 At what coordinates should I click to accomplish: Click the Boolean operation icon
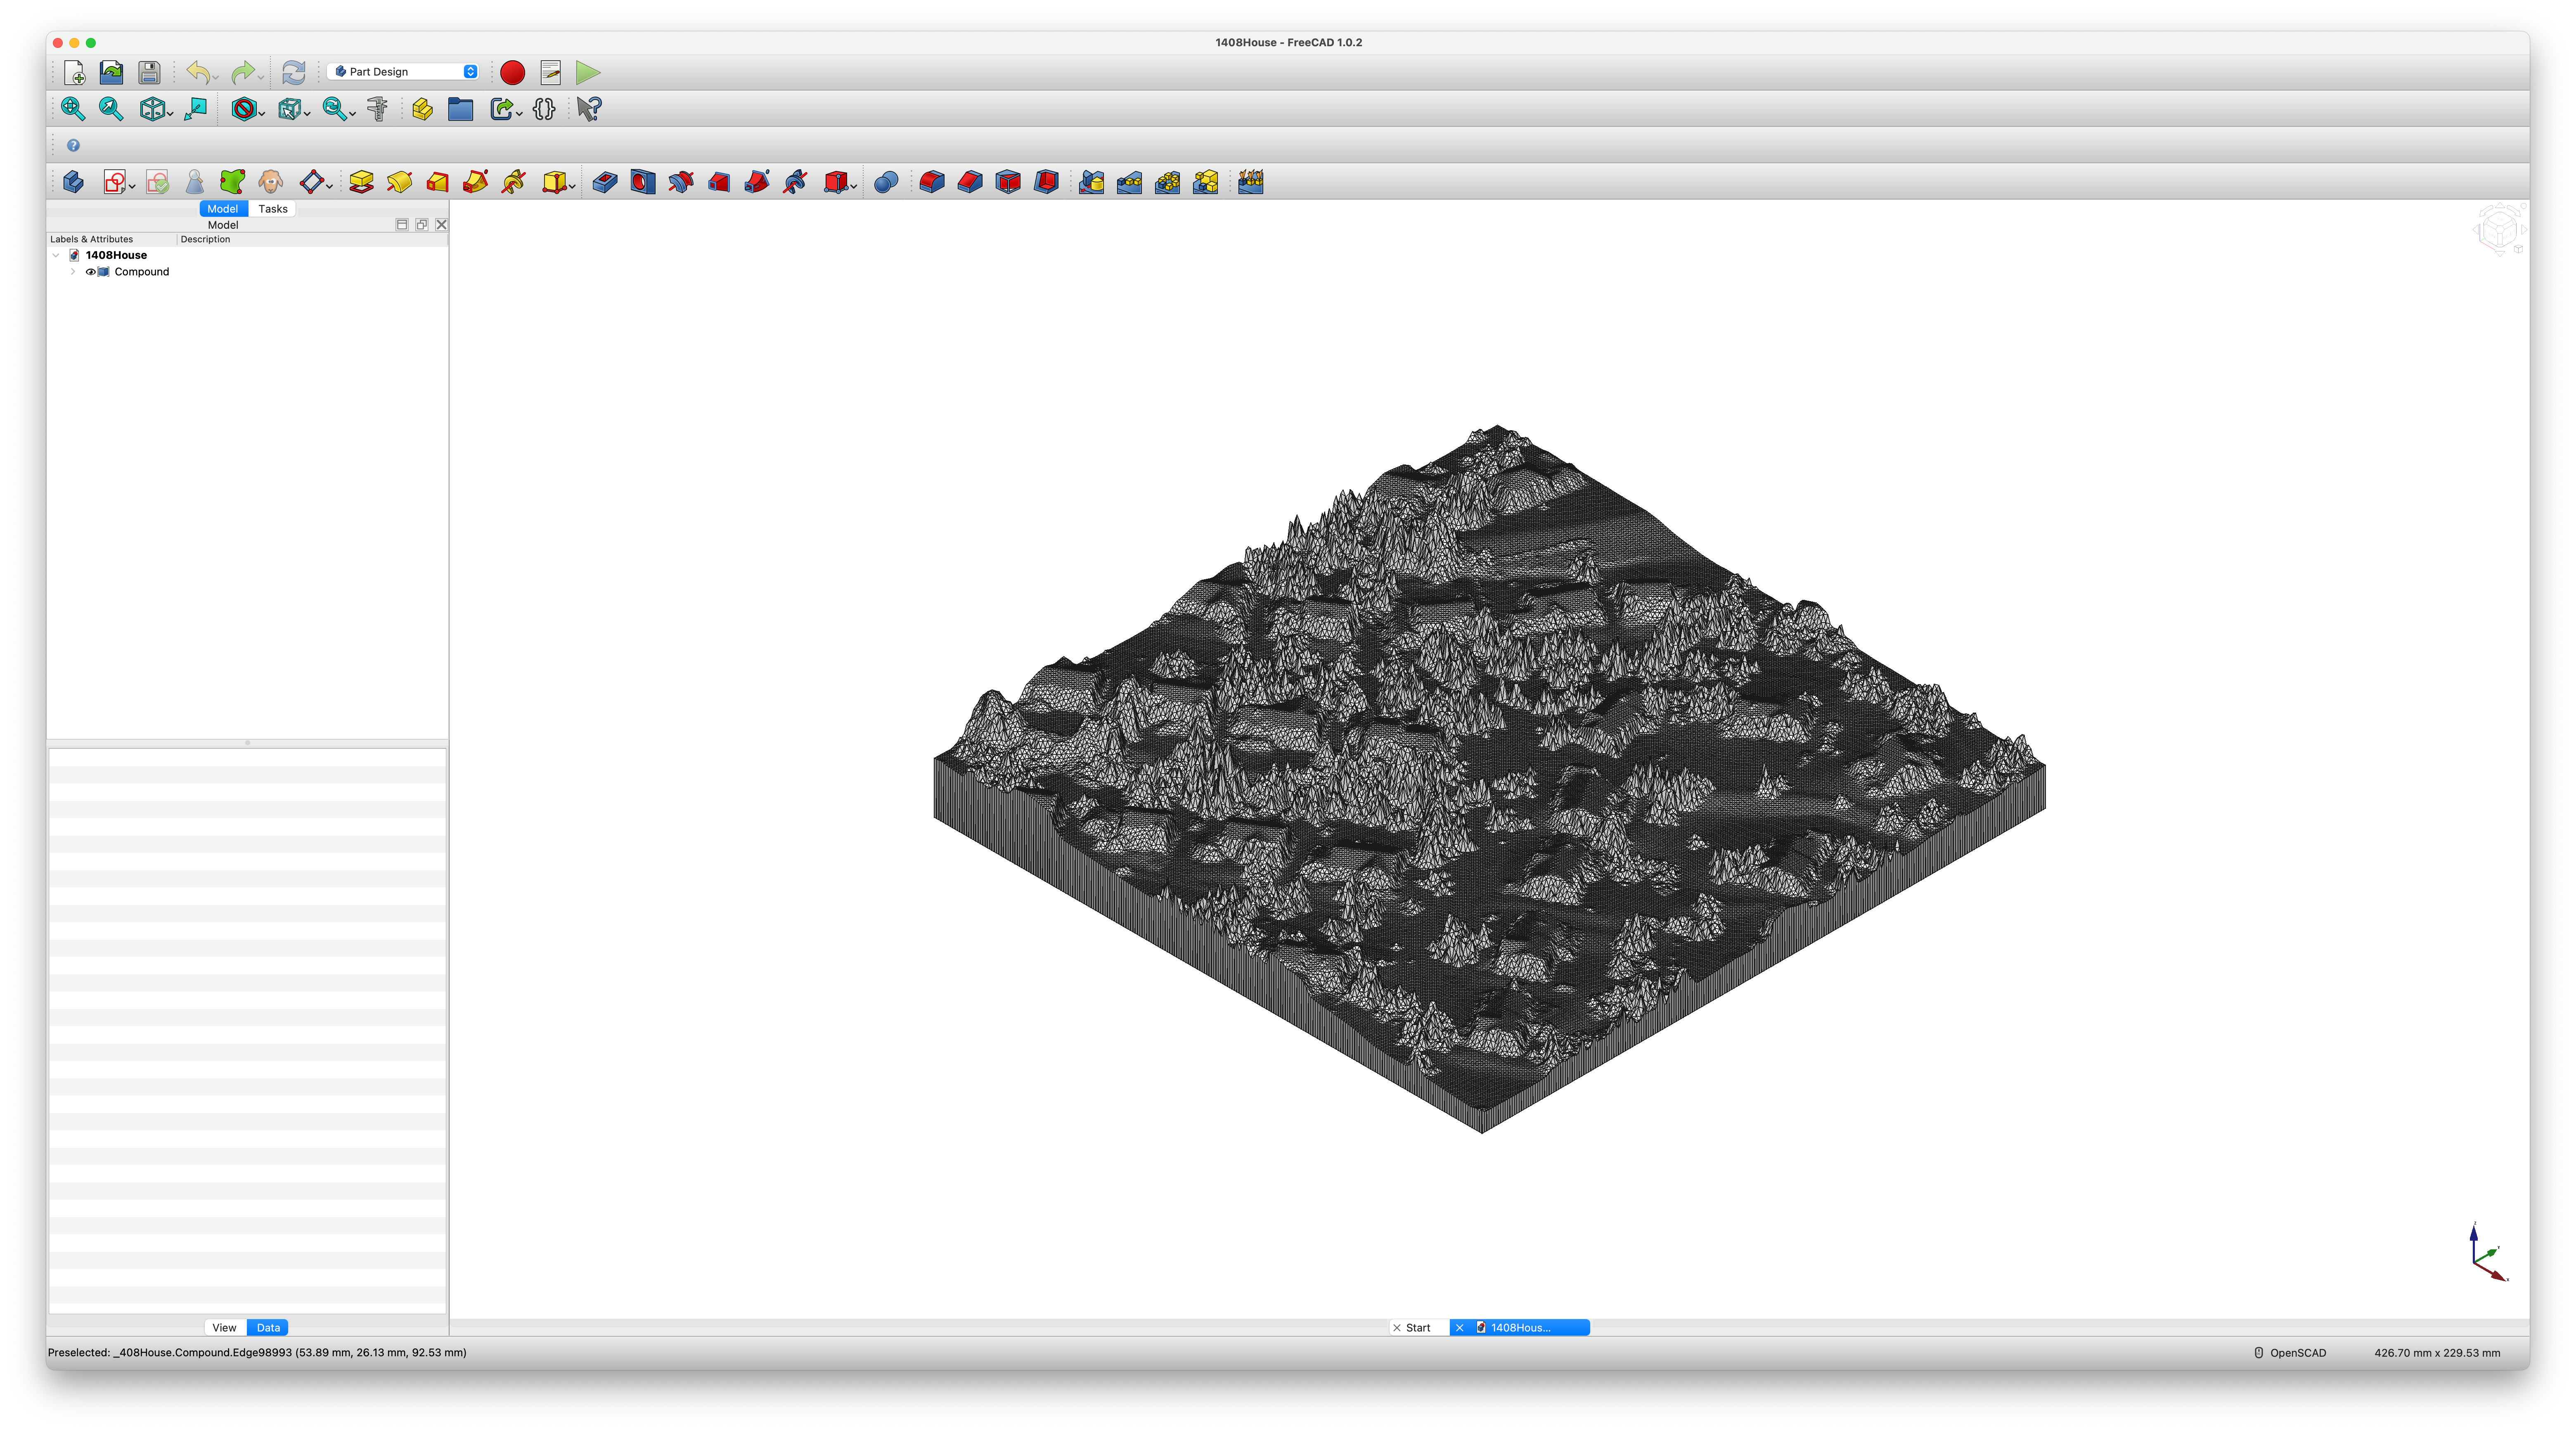pos(885,182)
